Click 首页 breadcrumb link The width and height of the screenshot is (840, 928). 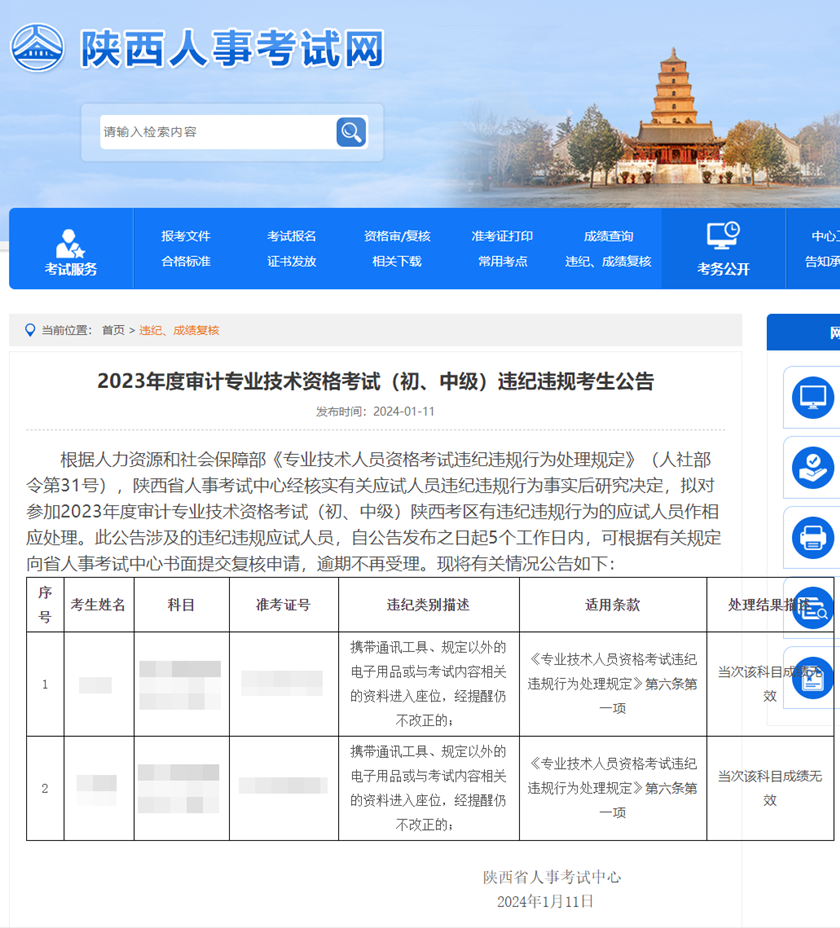pos(113,330)
